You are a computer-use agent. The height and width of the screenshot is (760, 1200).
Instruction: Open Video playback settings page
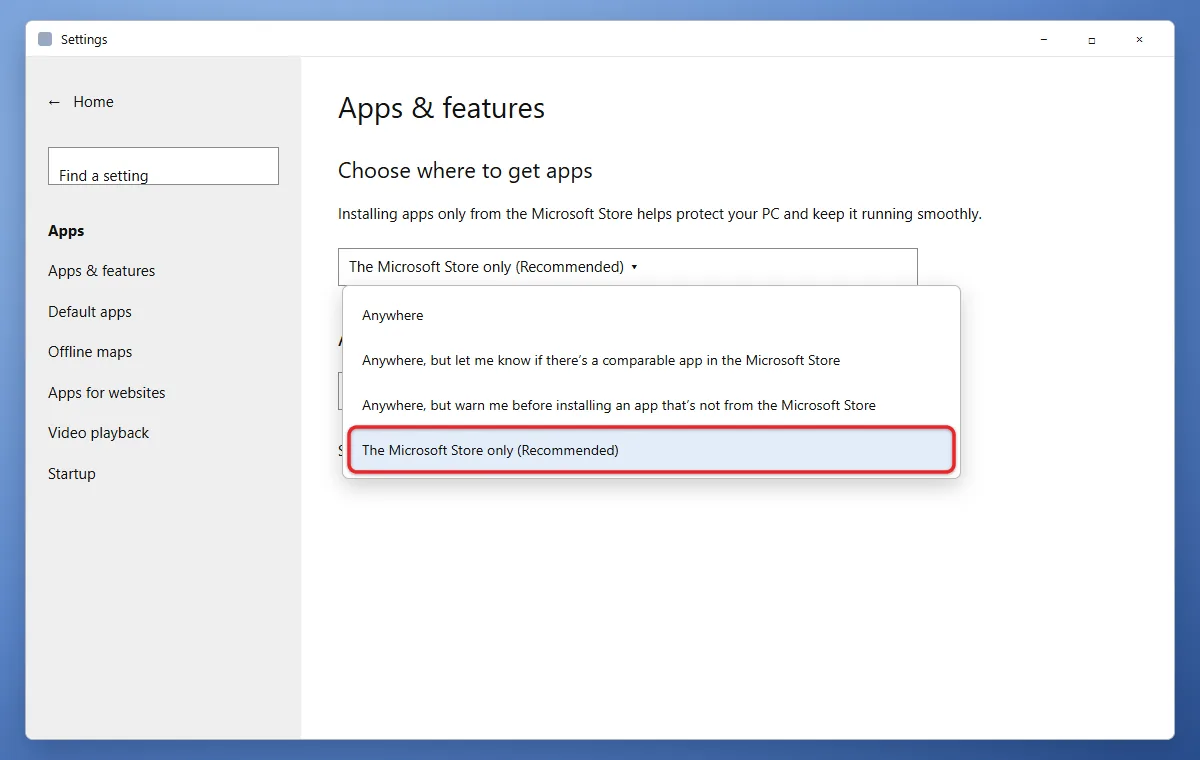(98, 433)
